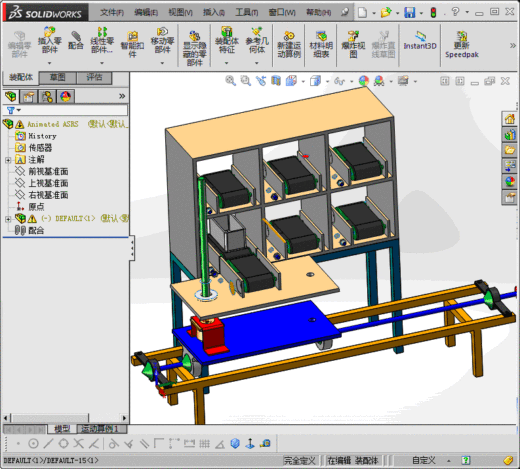Click Edit Appearance color ball icon
Screen dimensions: 520x469
(x=364, y=81)
